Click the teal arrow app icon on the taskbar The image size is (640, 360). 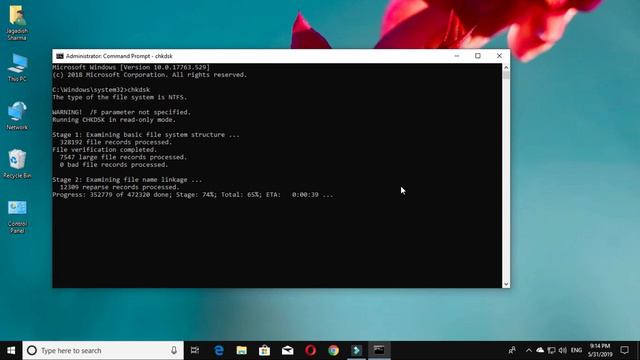(x=356, y=351)
